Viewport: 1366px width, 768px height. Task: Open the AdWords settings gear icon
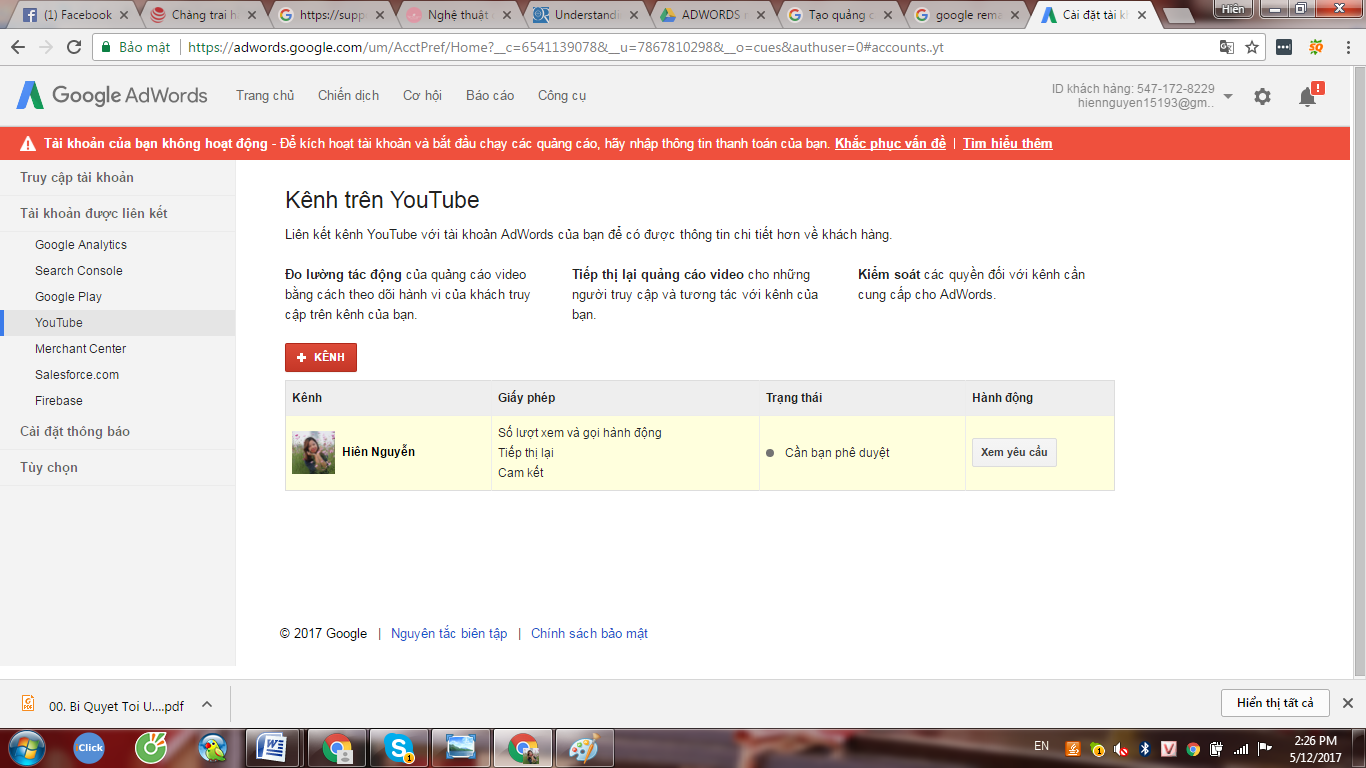pos(1262,96)
